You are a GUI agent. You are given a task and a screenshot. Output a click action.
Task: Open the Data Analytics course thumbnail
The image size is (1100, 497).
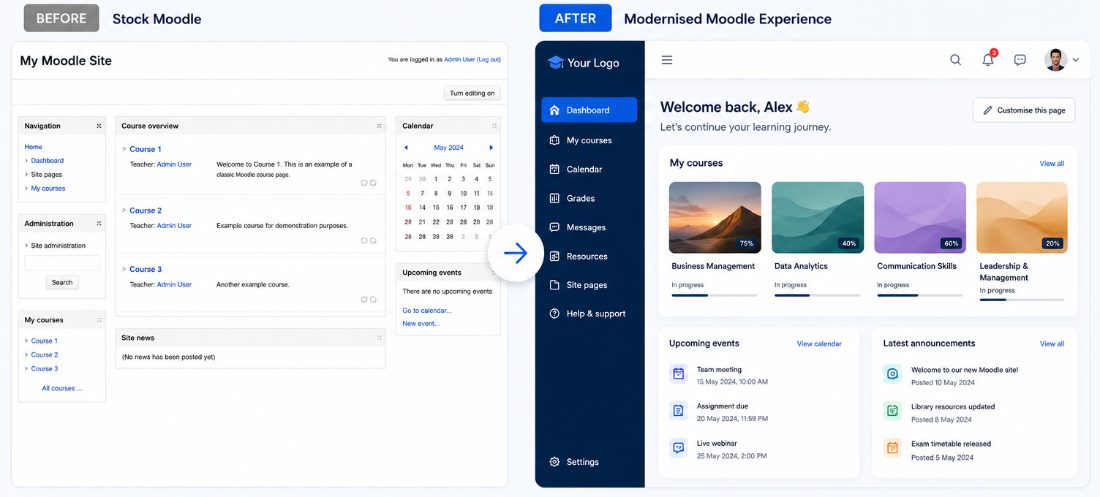(817, 218)
